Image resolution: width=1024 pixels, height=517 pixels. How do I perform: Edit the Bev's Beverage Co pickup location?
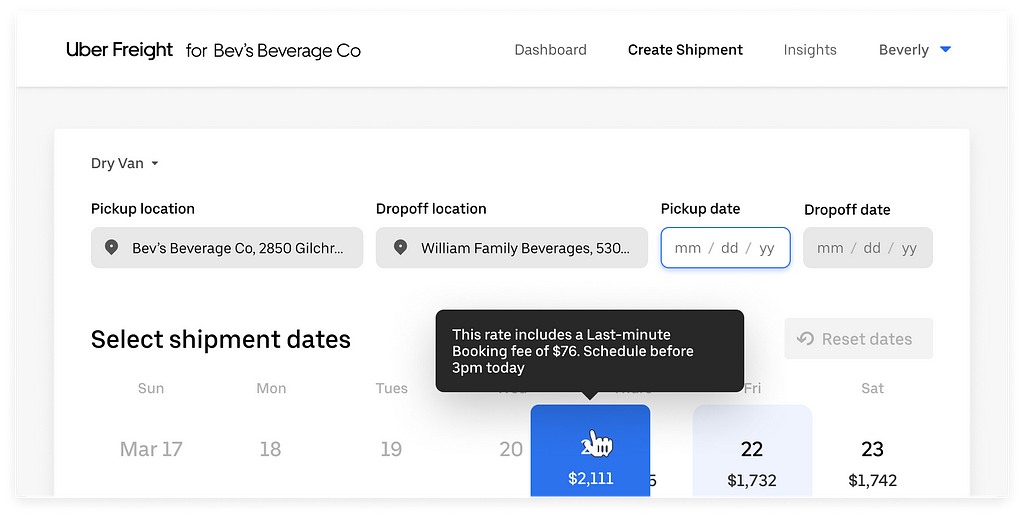click(x=227, y=247)
